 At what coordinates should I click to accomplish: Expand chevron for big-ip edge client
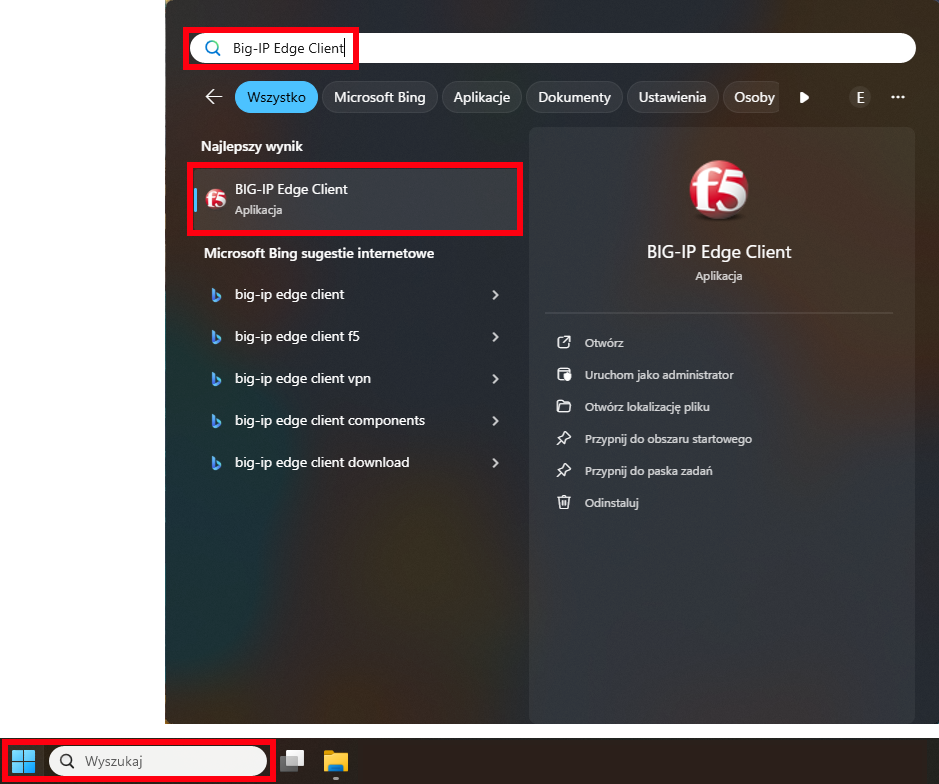(495, 295)
